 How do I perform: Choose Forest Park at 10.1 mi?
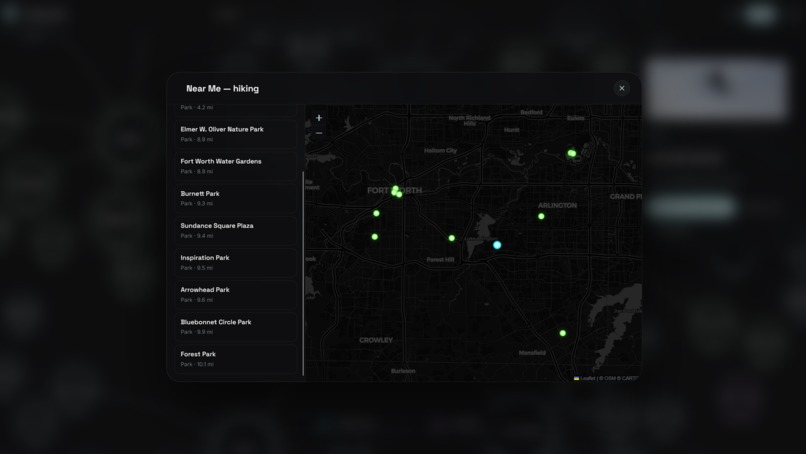pos(235,358)
